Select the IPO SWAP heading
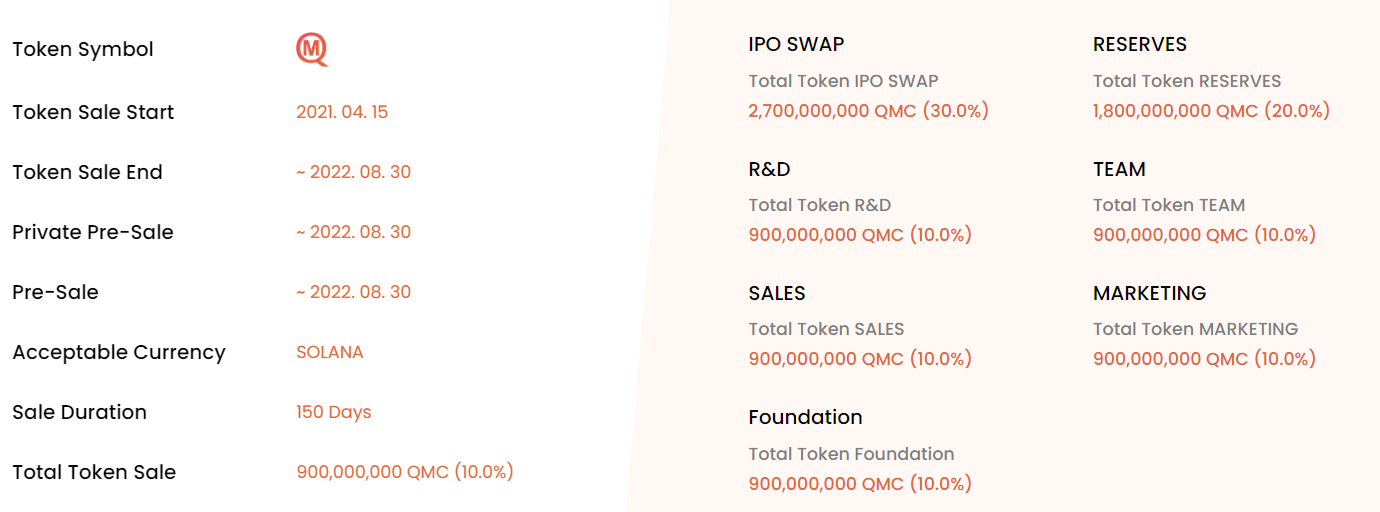 [x=796, y=45]
